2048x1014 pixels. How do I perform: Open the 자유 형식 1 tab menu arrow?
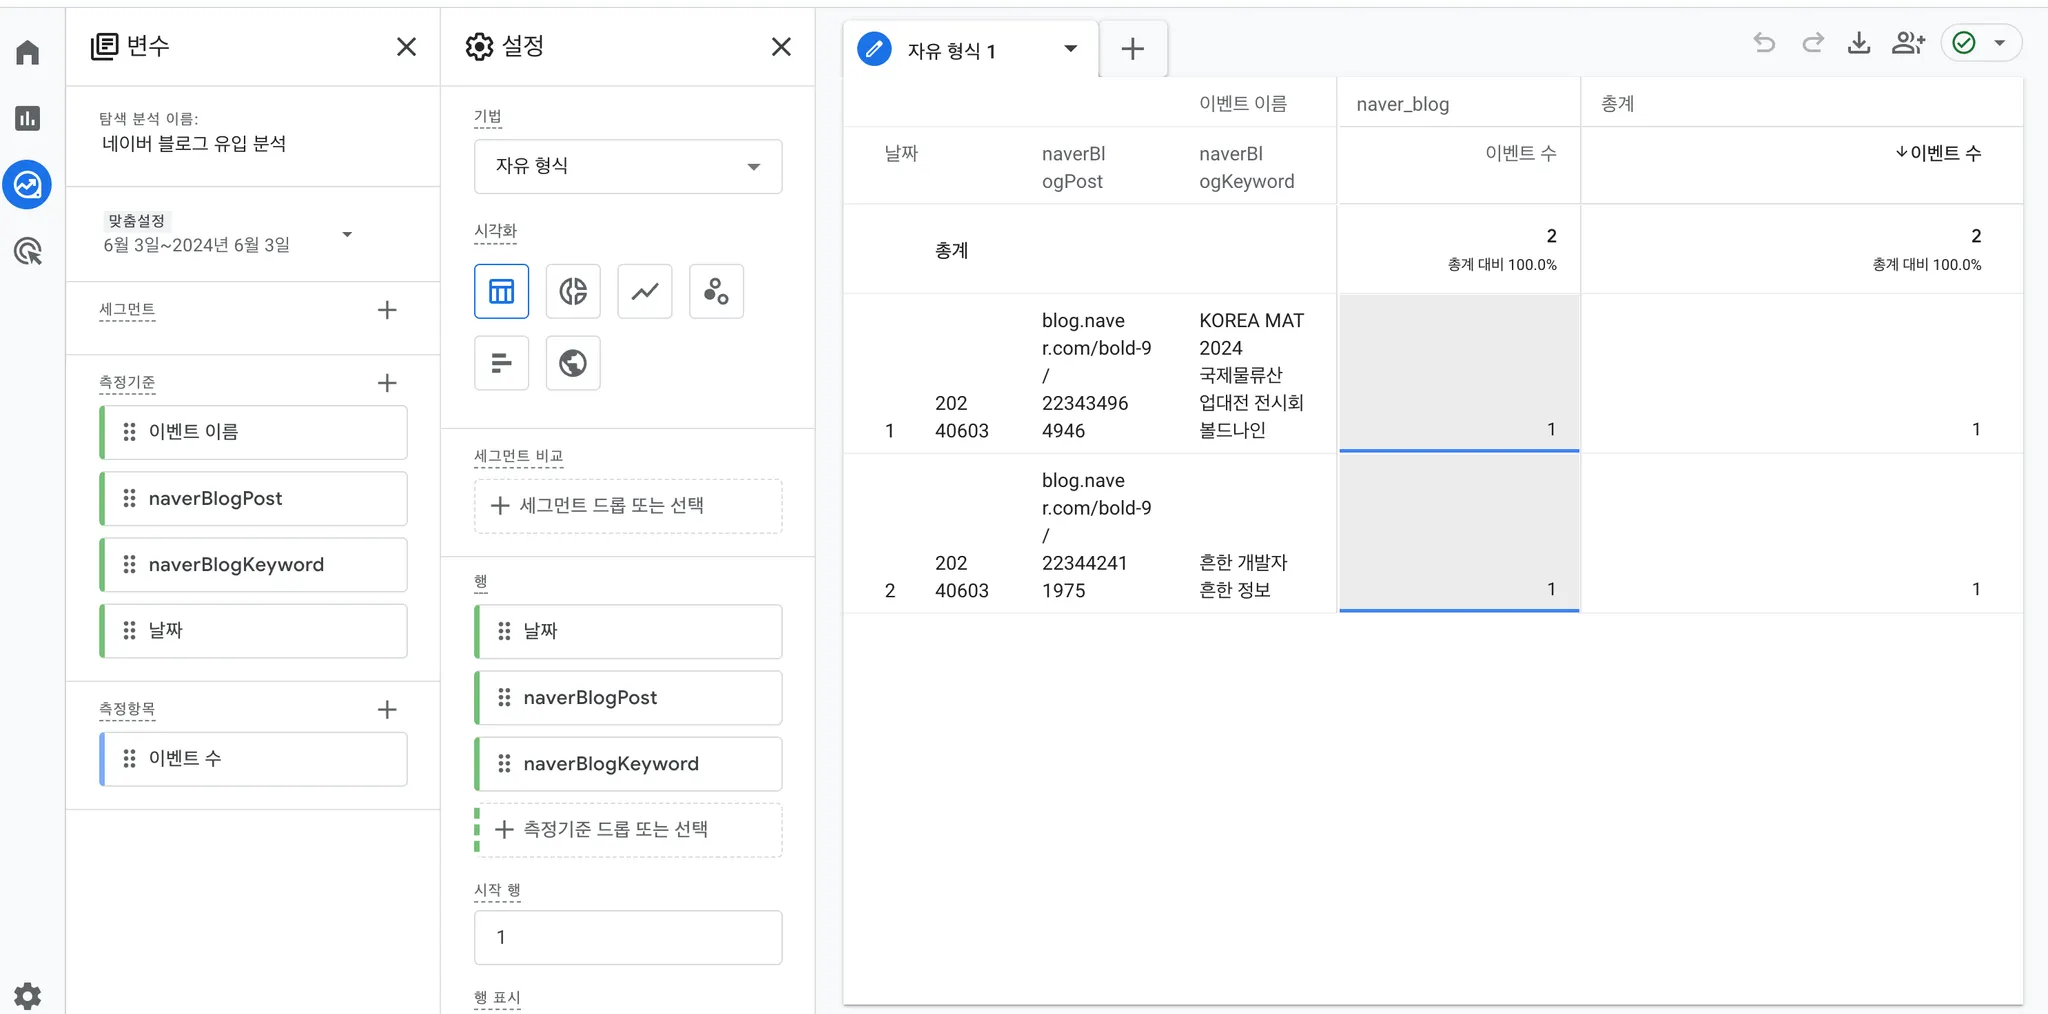pyautogui.click(x=1070, y=49)
